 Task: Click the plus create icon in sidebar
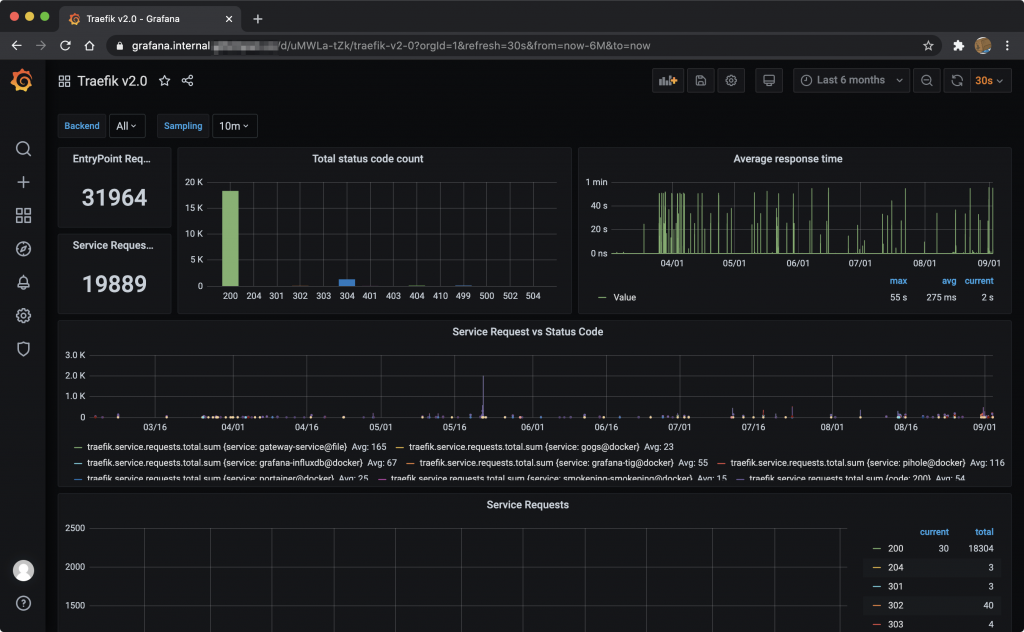[23, 182]
